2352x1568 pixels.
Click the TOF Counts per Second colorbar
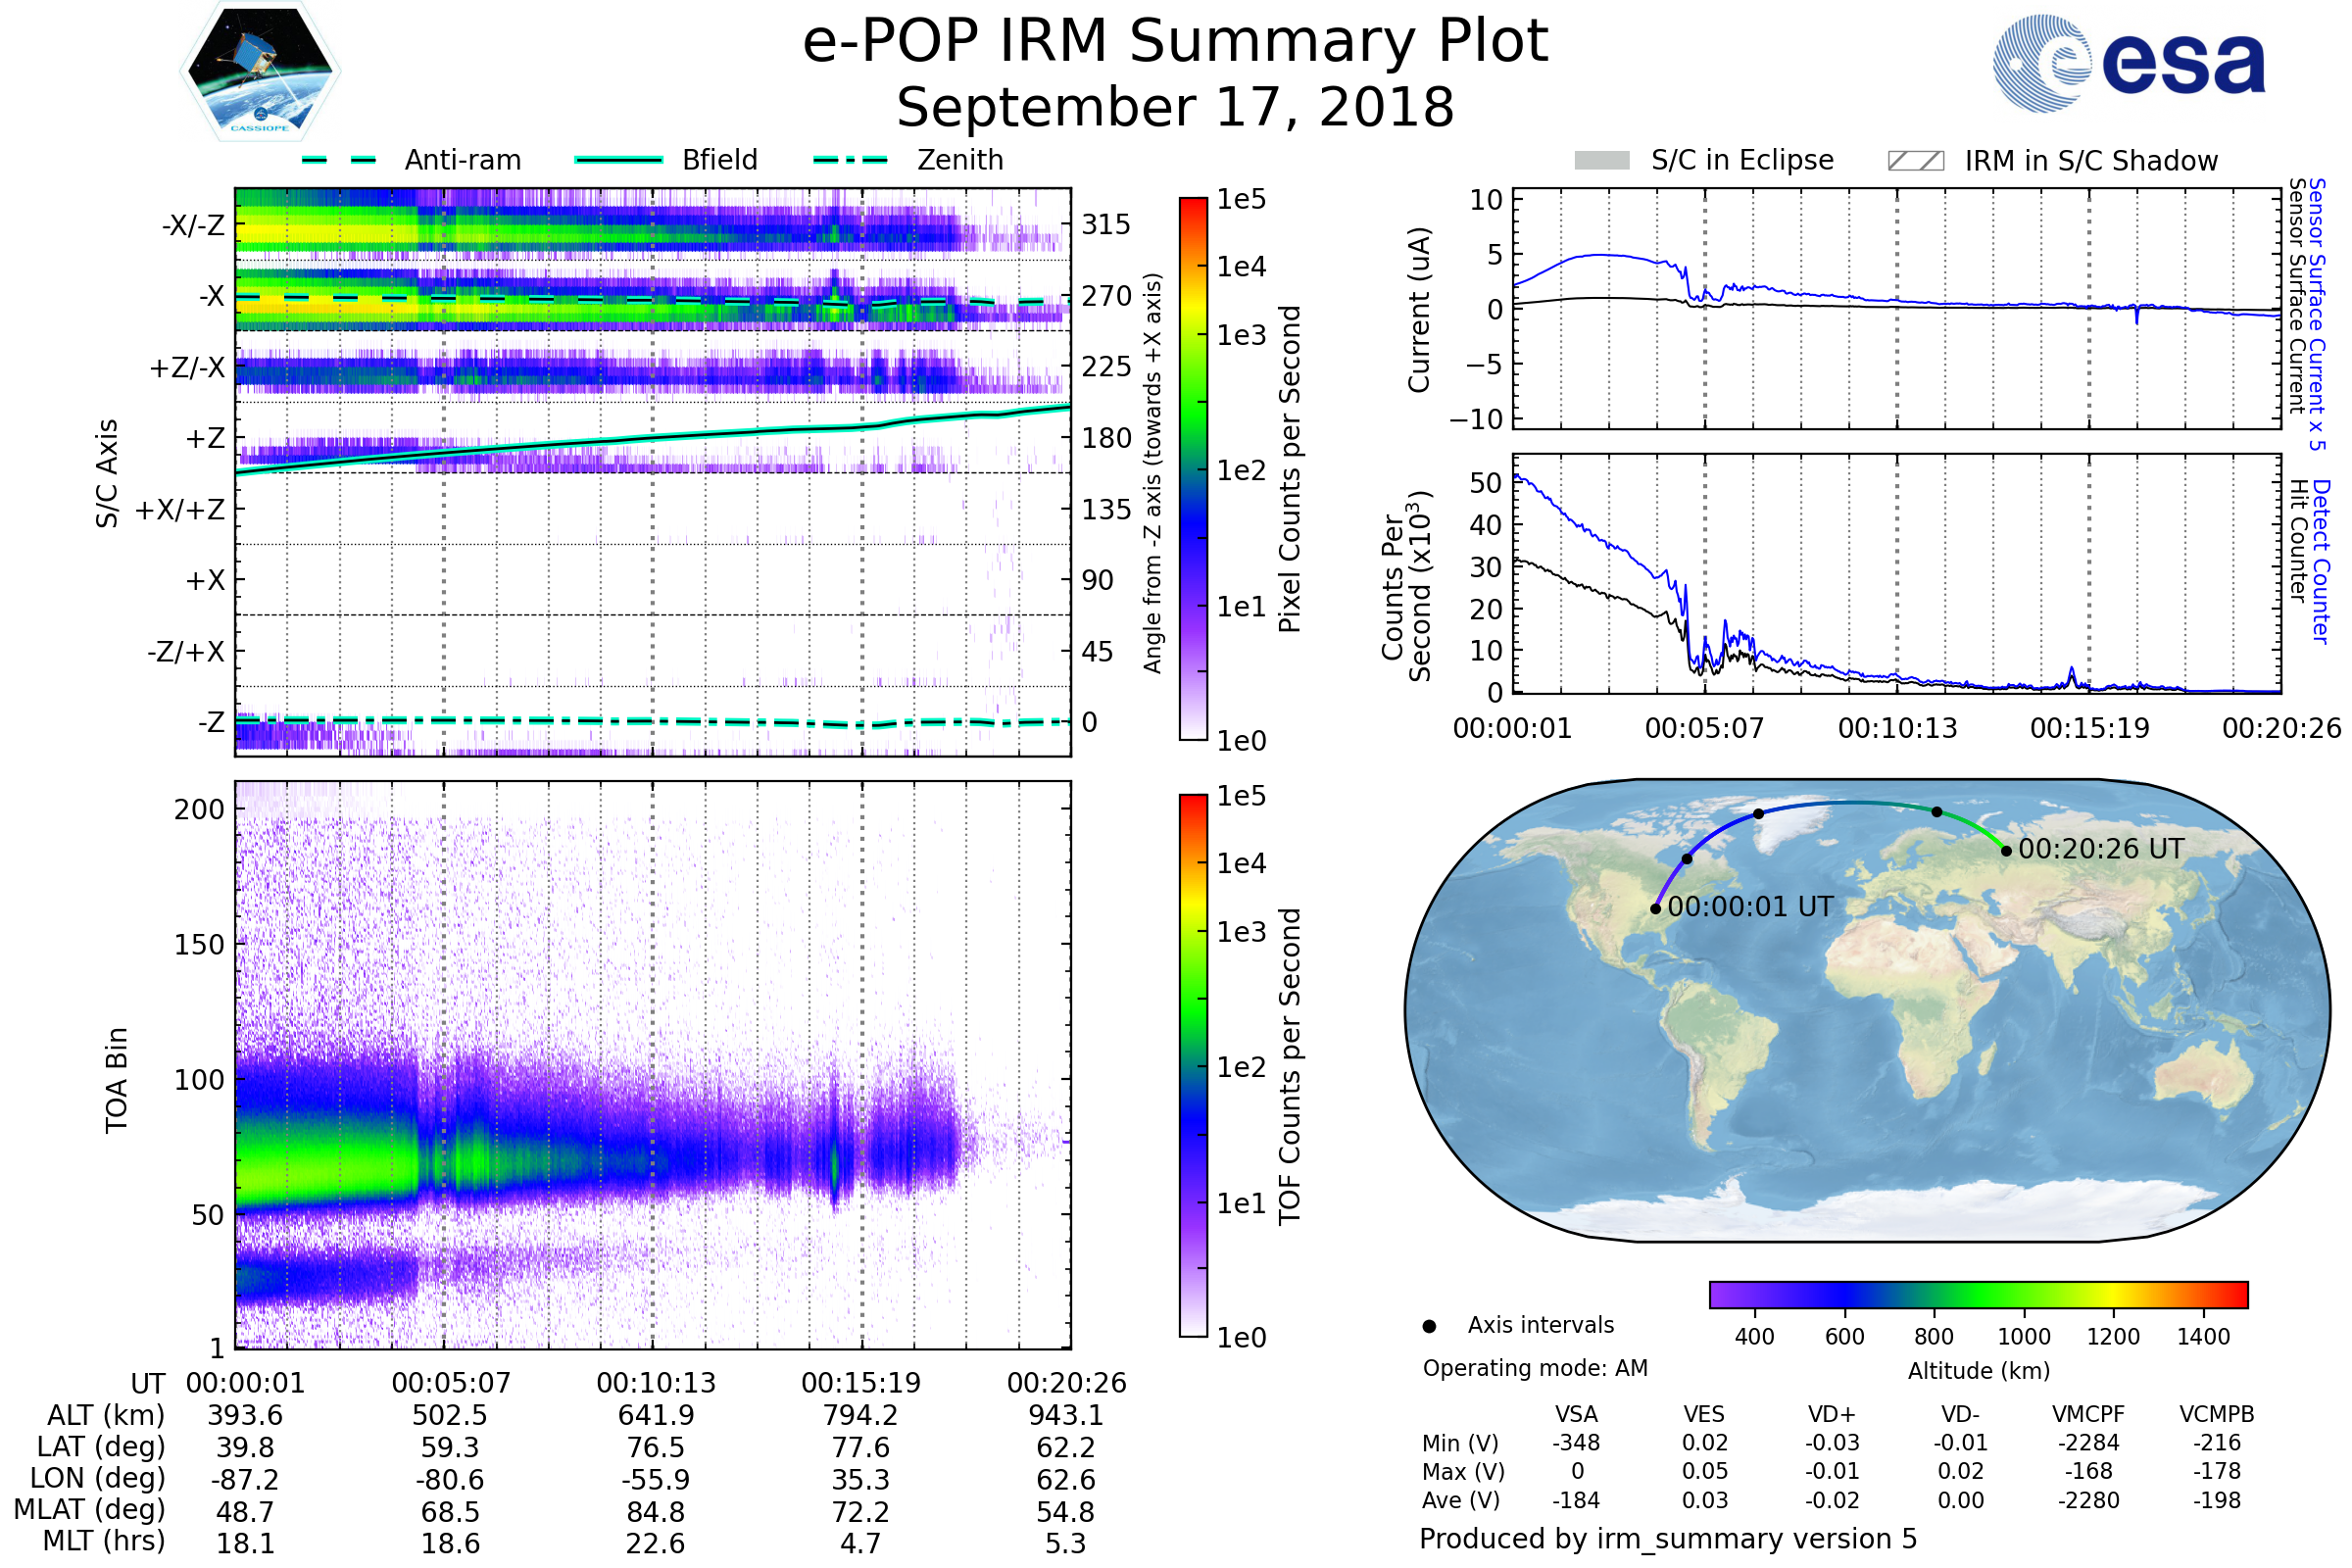(x=1193, y=1065)
